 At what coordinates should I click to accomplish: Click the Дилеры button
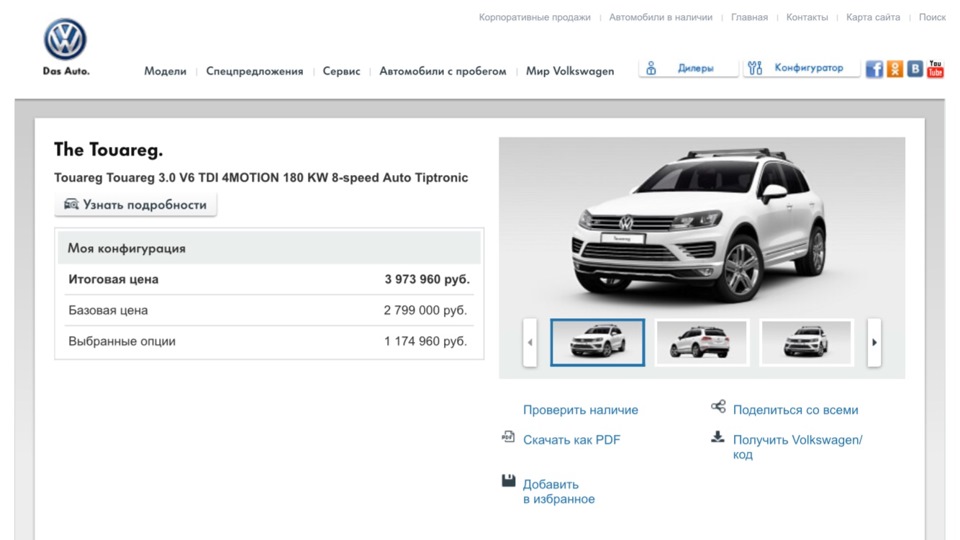coord(688,68)
